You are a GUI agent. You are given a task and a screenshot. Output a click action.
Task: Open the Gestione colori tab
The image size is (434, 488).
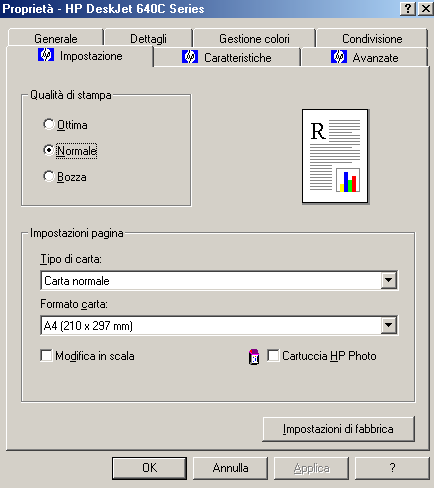254,38
